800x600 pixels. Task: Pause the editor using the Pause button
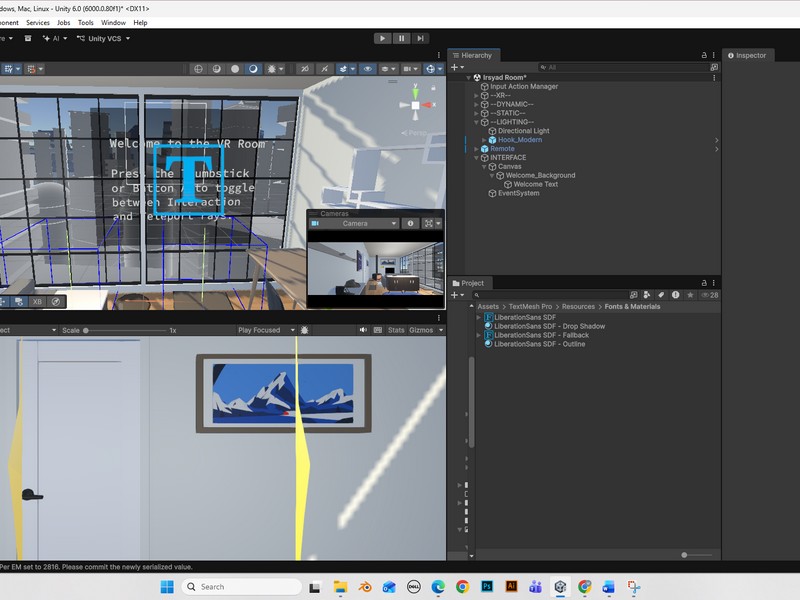click(x=402, y=38)
